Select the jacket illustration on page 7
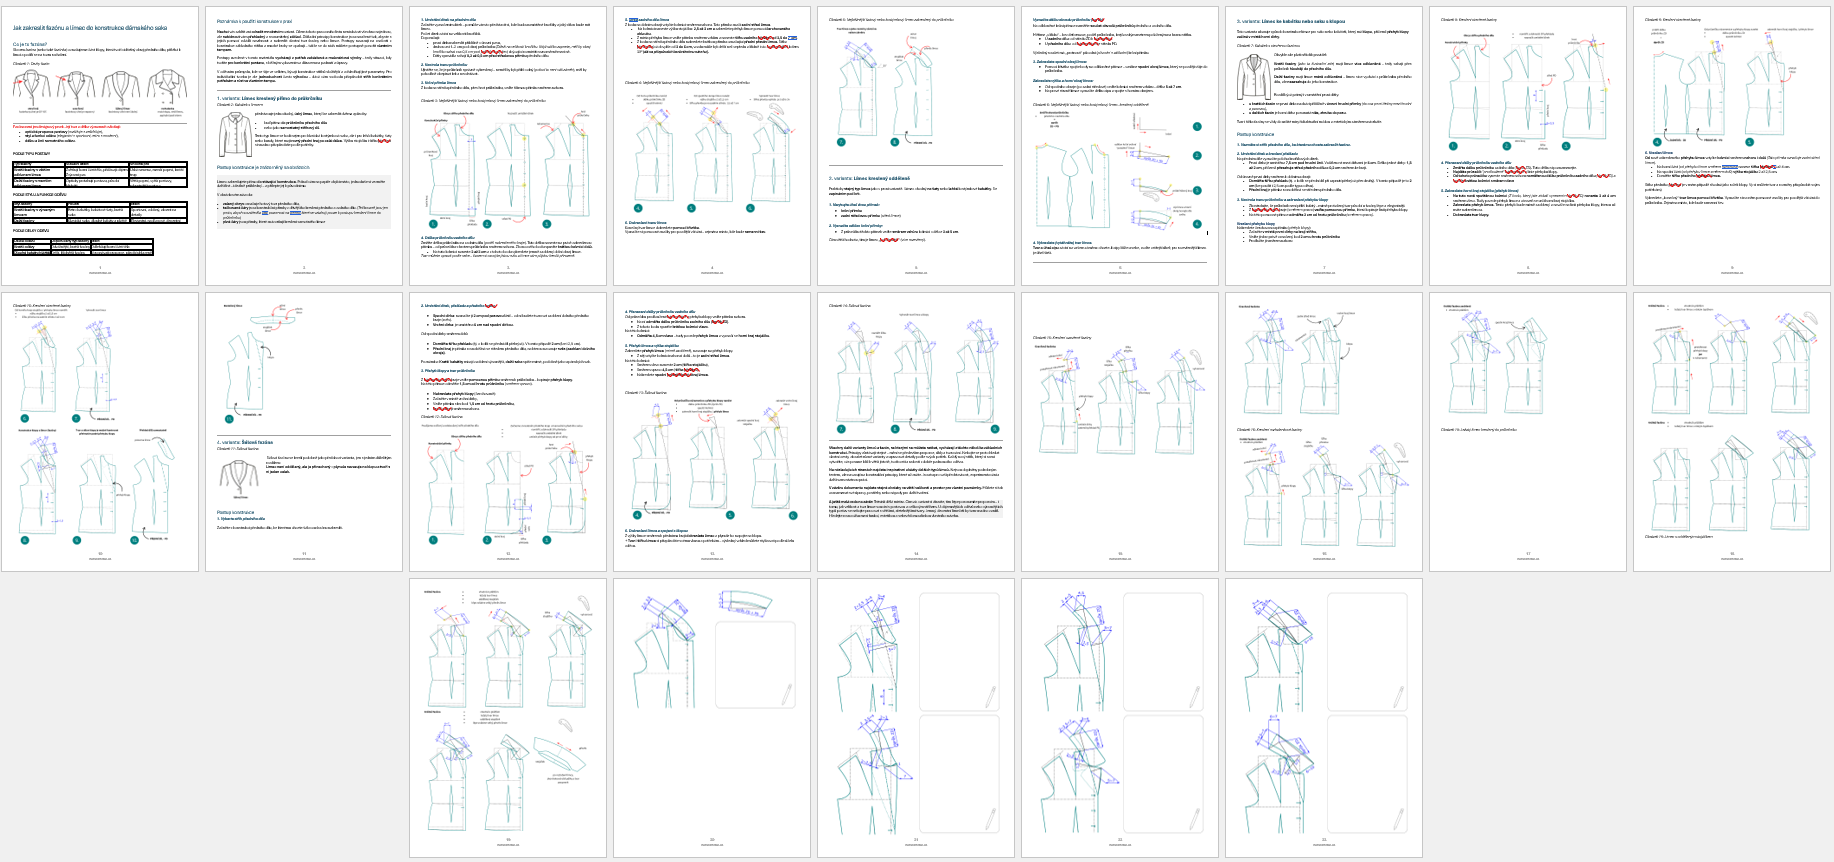Viewport: 1834px width, 862px height. click(x=1252, y=76)
